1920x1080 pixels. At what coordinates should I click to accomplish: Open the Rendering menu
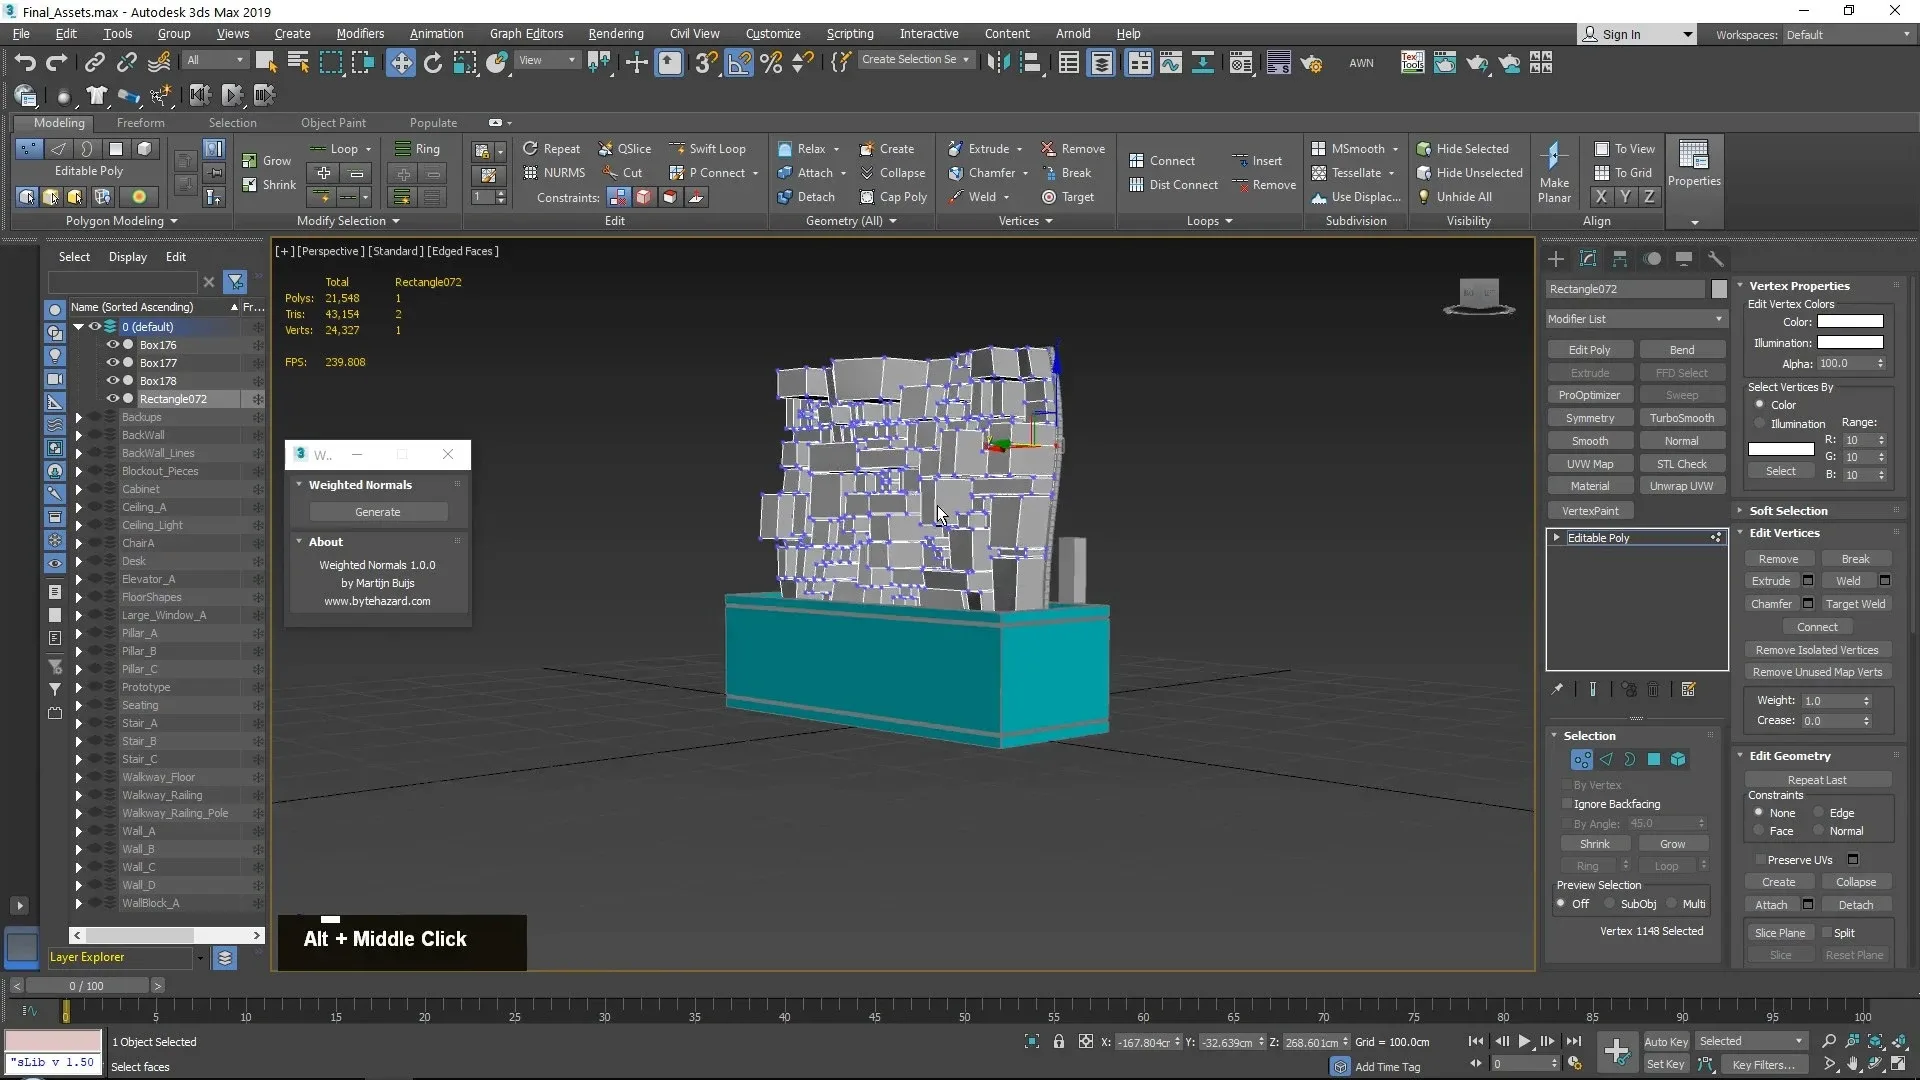coord(615,33)
